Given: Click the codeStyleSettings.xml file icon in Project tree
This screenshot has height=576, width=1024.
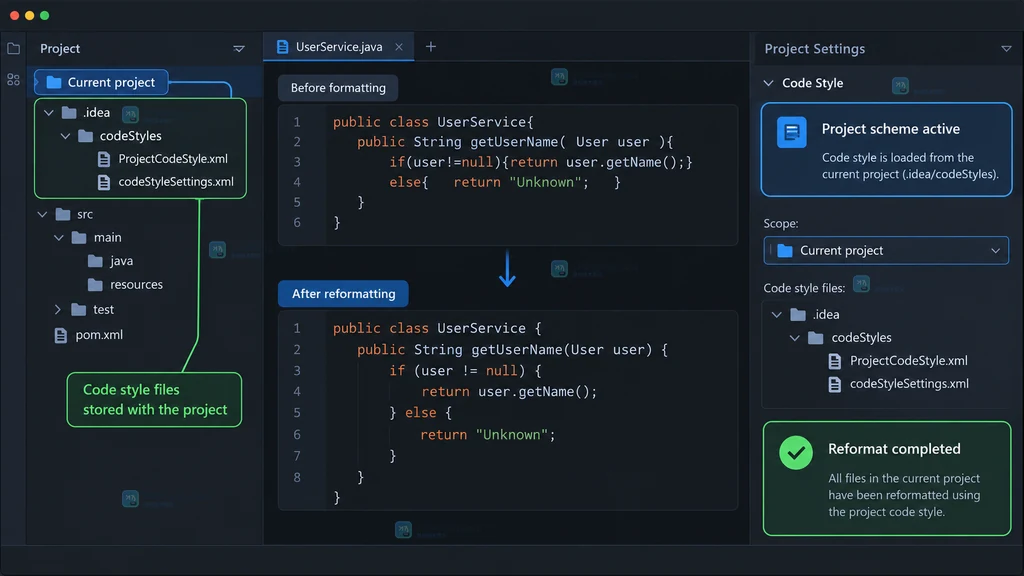Looking at the screenshot, I should click(103, 182).
